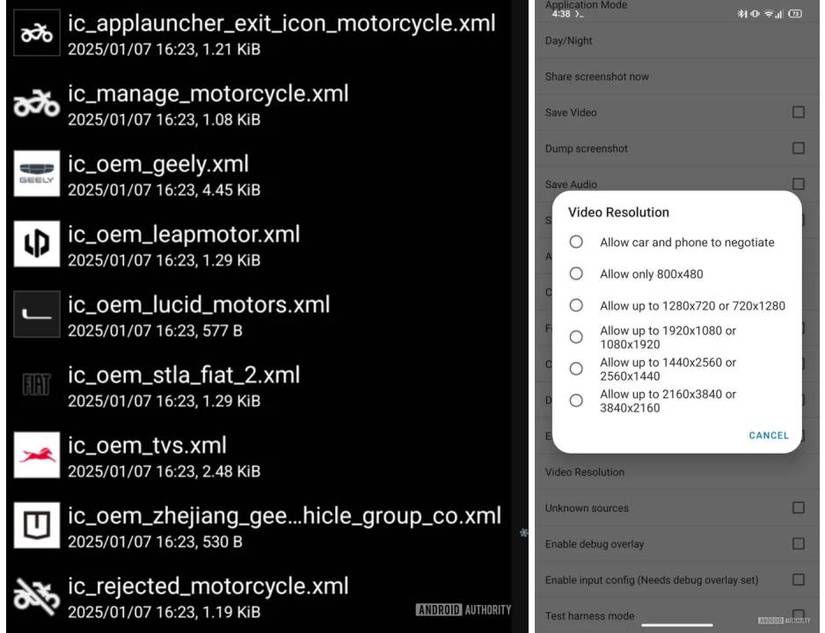Toggle the Enable debug overlay checkbox

click(x=798, y=544)
